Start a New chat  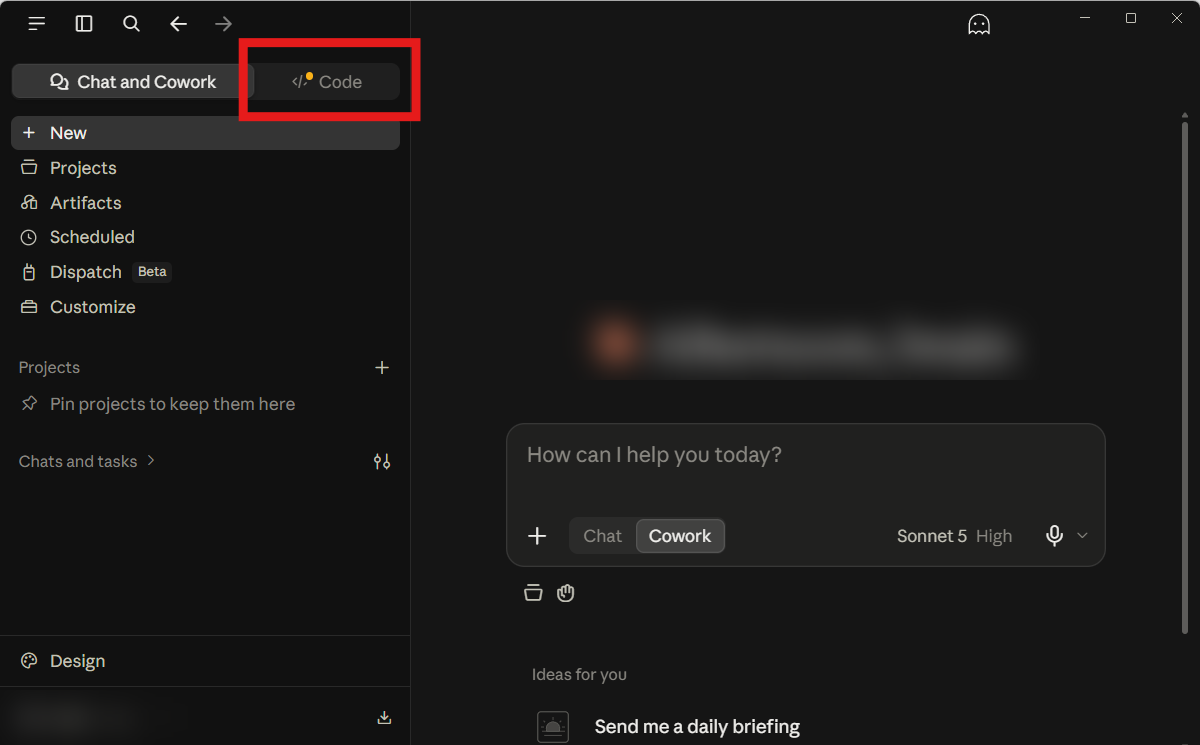205,133
